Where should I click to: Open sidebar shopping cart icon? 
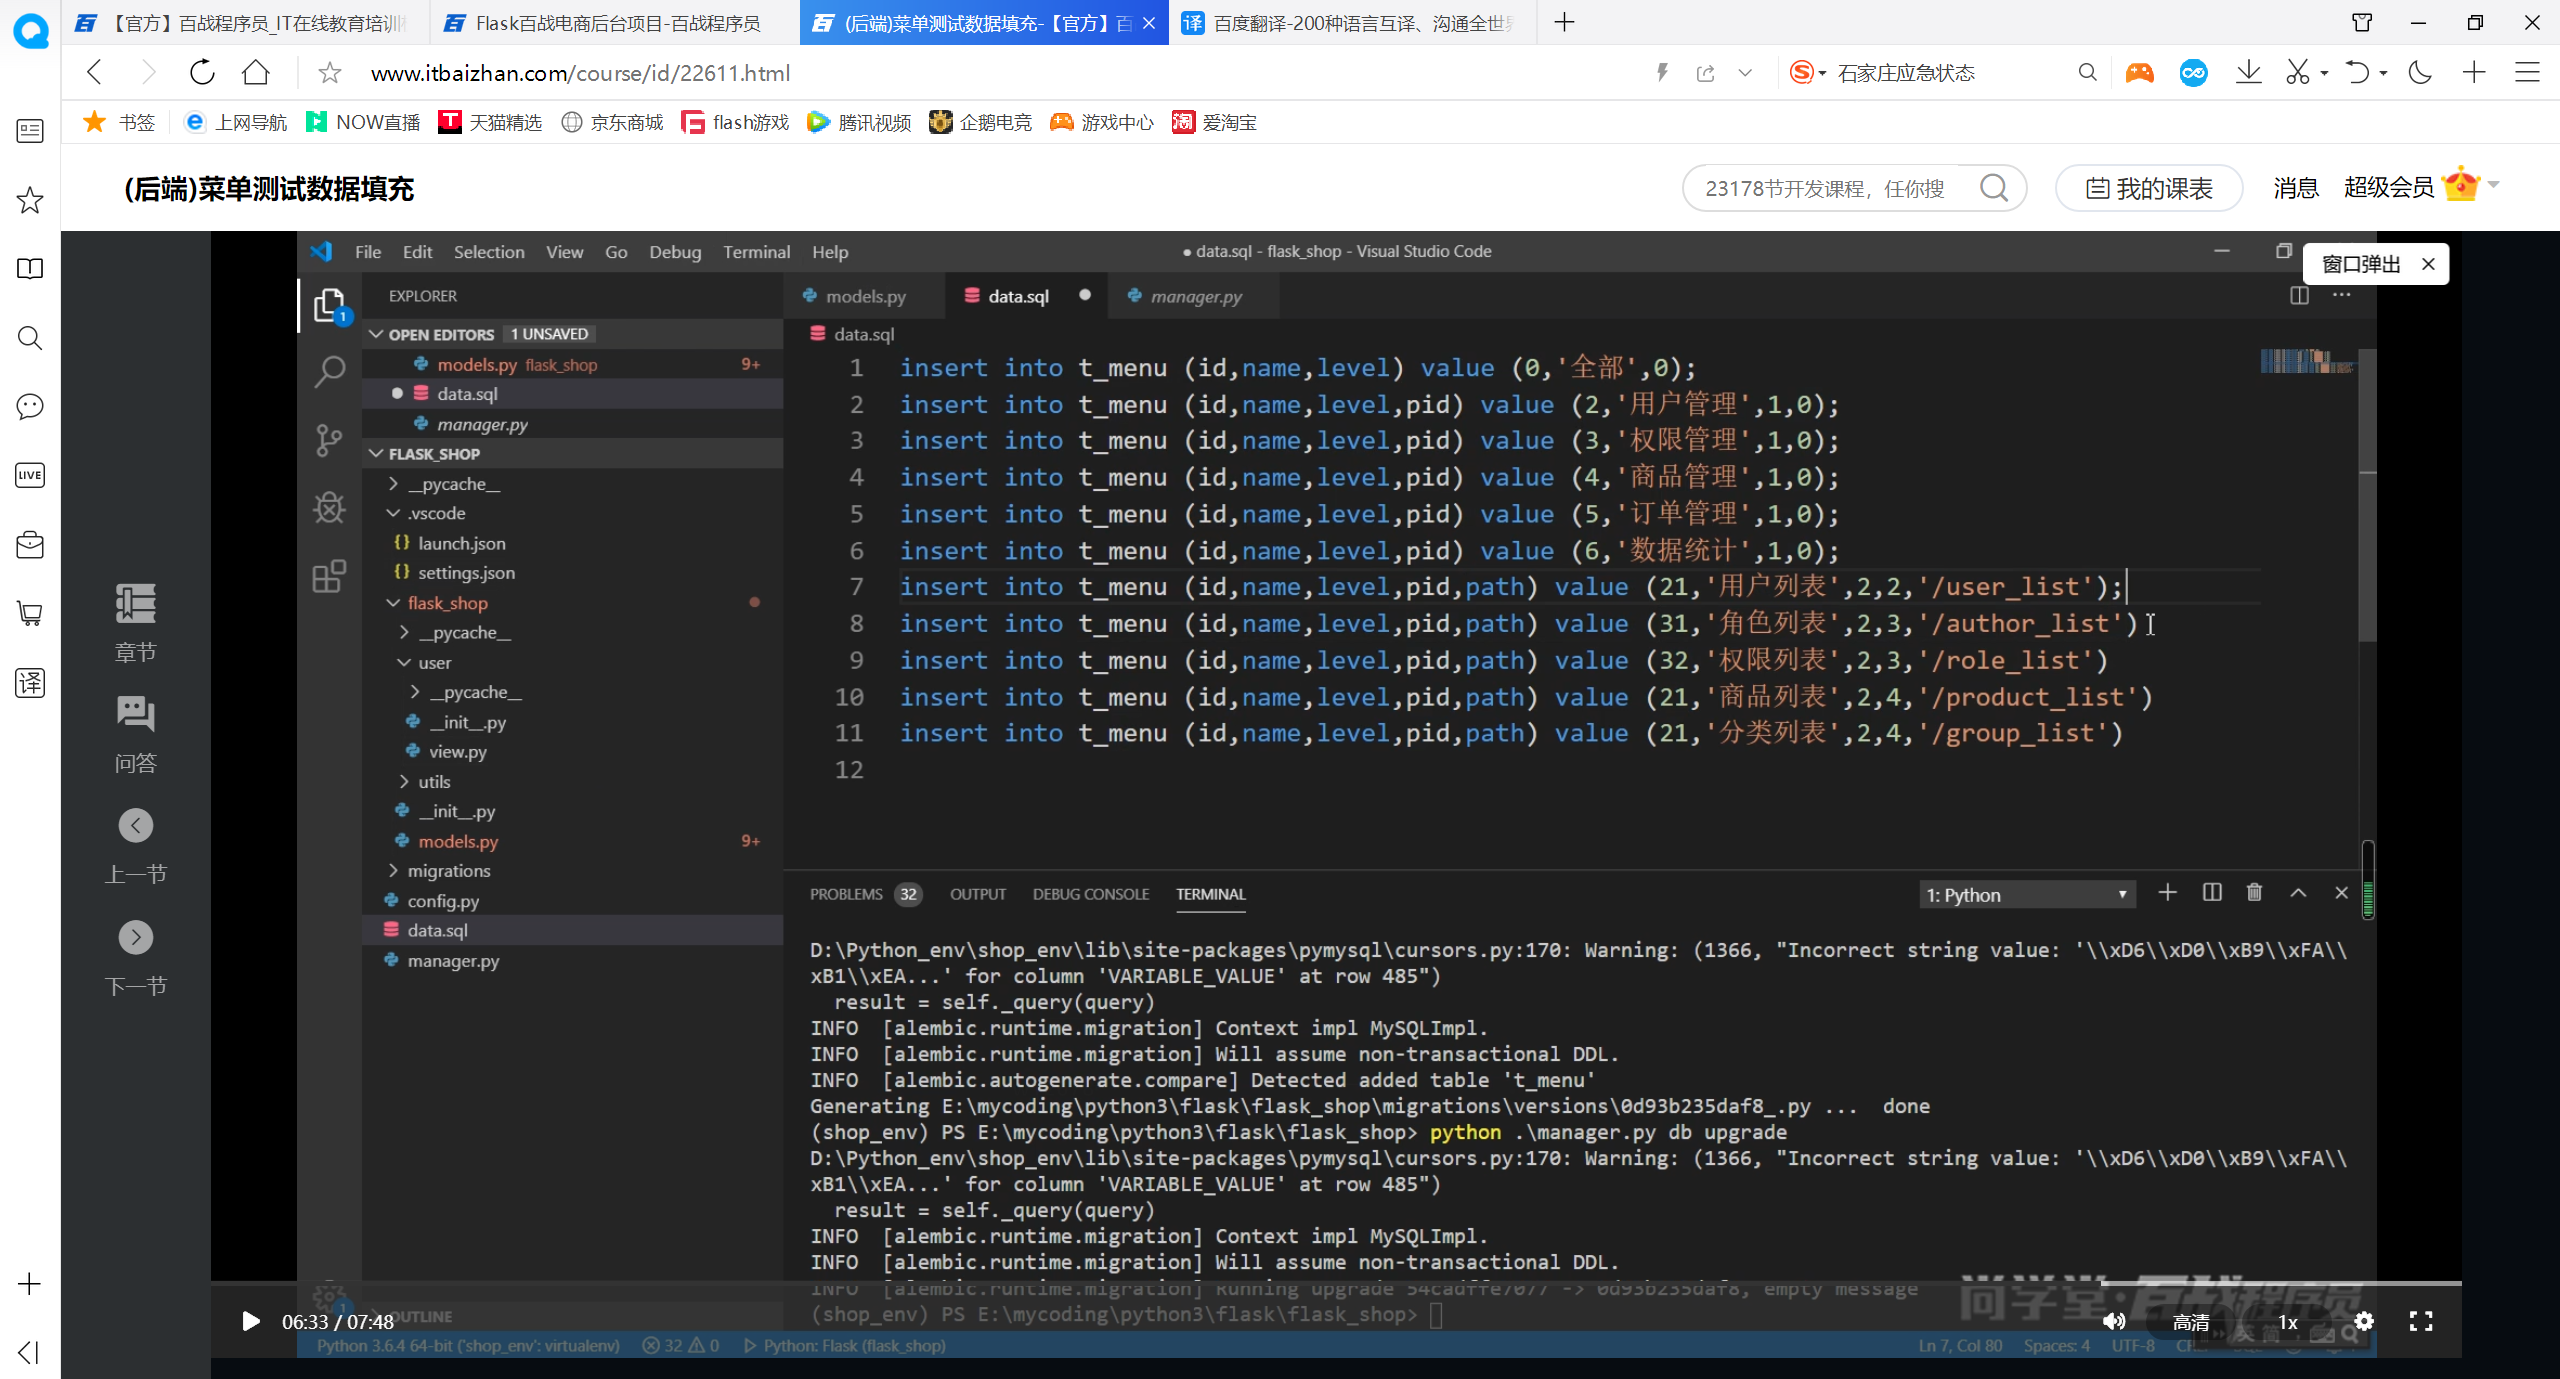pyautogui.click(x=30, y=613)
